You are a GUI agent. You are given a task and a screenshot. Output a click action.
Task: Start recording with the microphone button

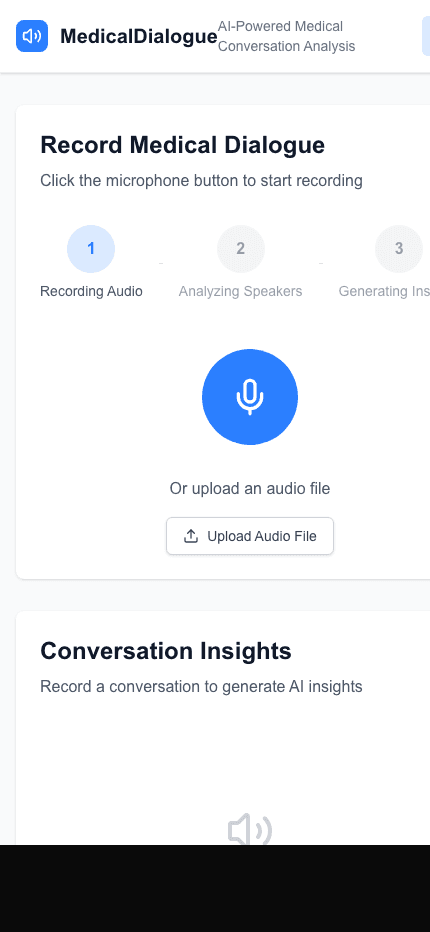(x=250, y=396)
